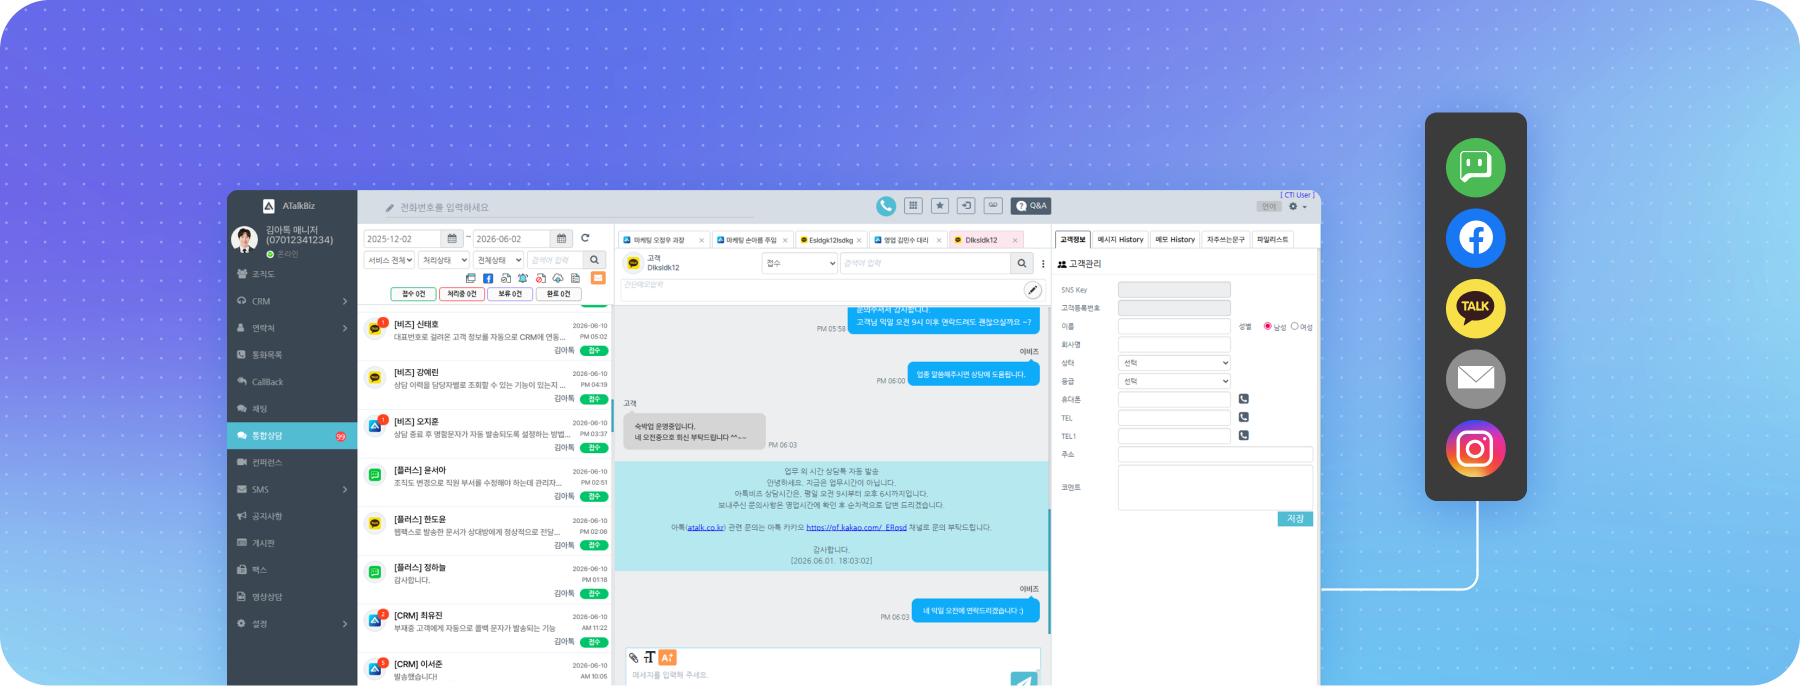Select the 여성 gender radio button
Image resolution: width=1800 pixels, height=686 pixels.
click(x=1294, y=326)
